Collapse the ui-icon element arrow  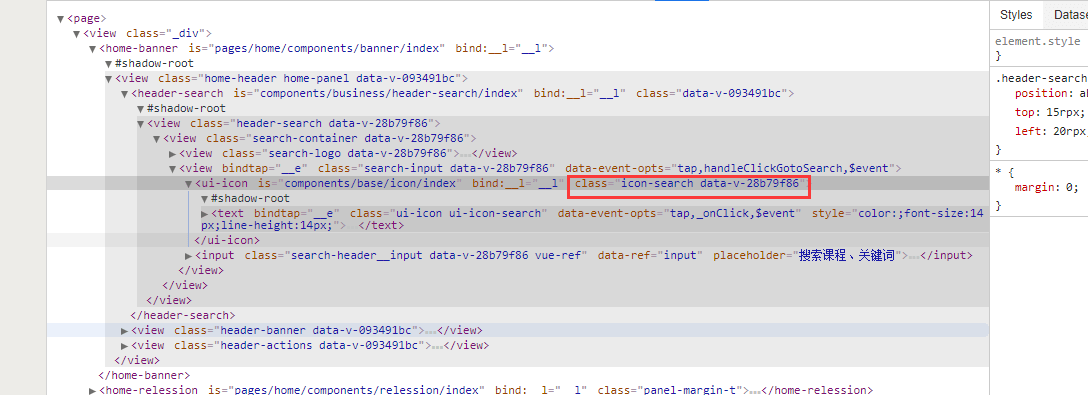[189, 184]
